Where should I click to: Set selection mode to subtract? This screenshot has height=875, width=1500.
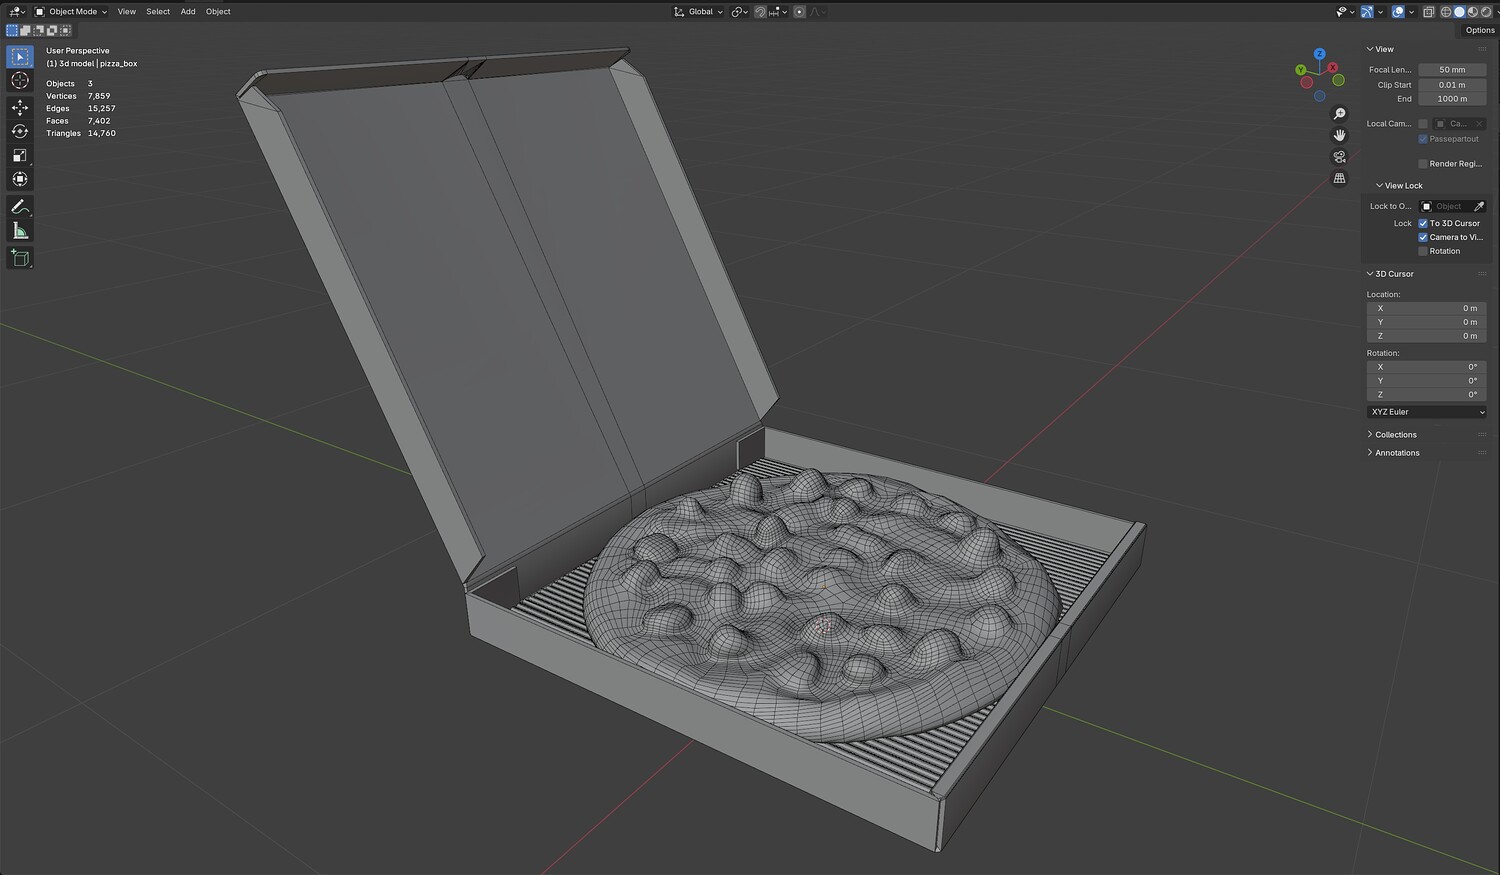coord(39,31)
